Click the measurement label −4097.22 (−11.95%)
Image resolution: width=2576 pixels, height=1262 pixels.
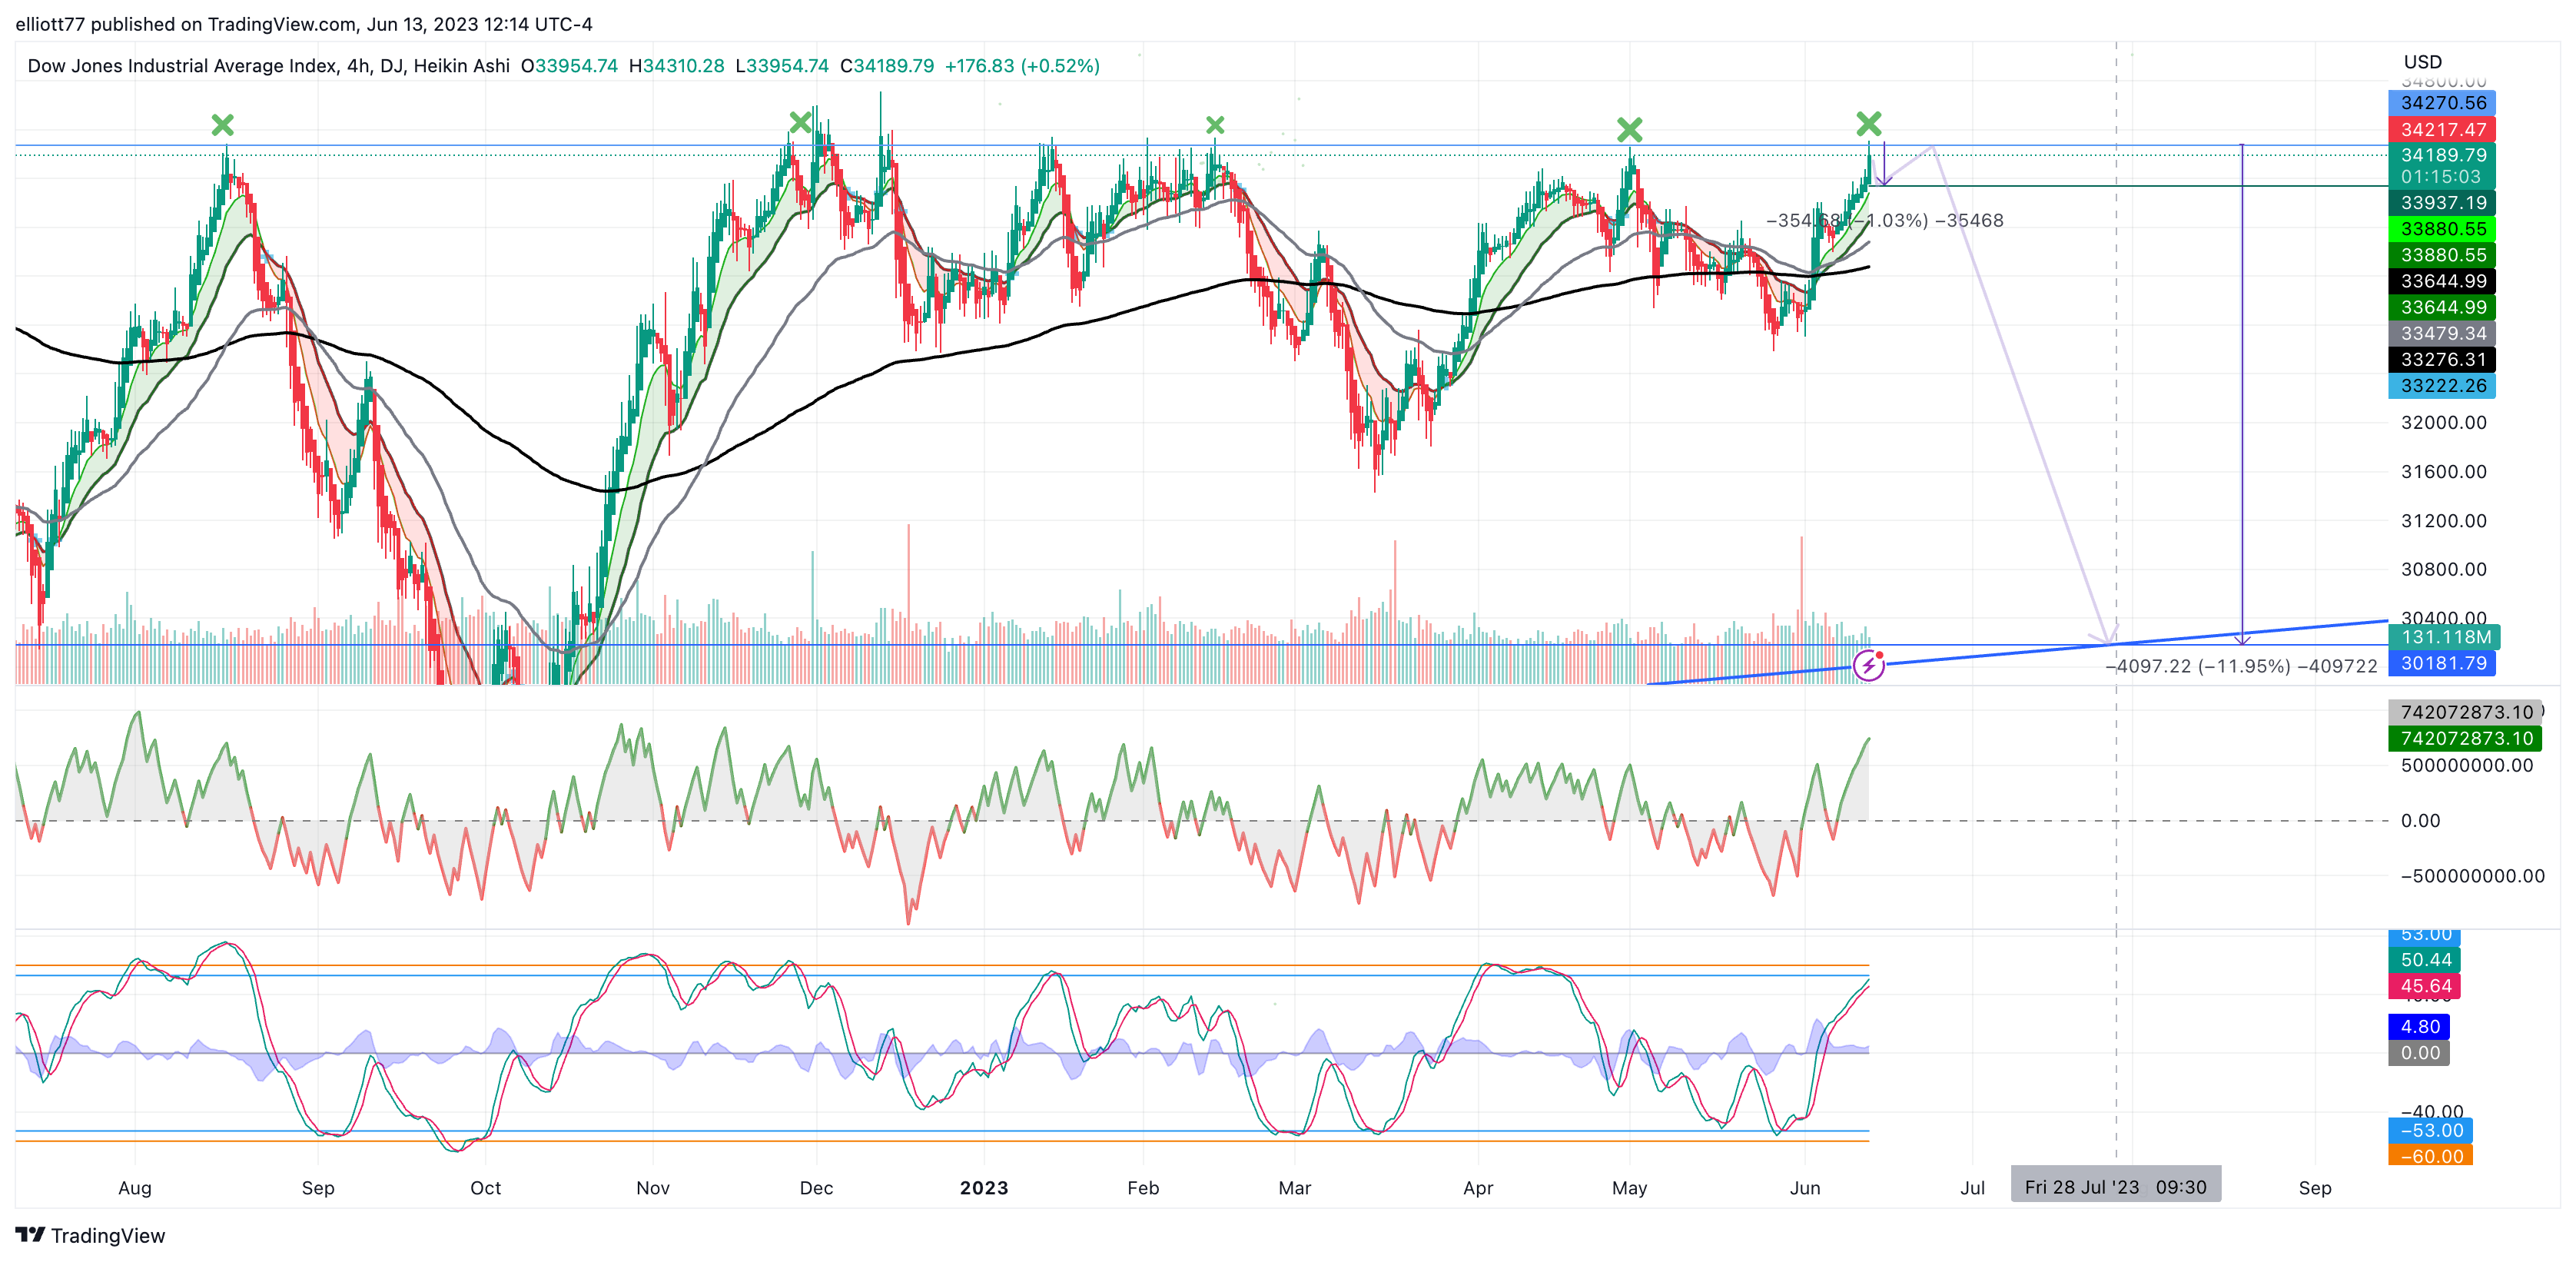click(x=2198, y=666)
